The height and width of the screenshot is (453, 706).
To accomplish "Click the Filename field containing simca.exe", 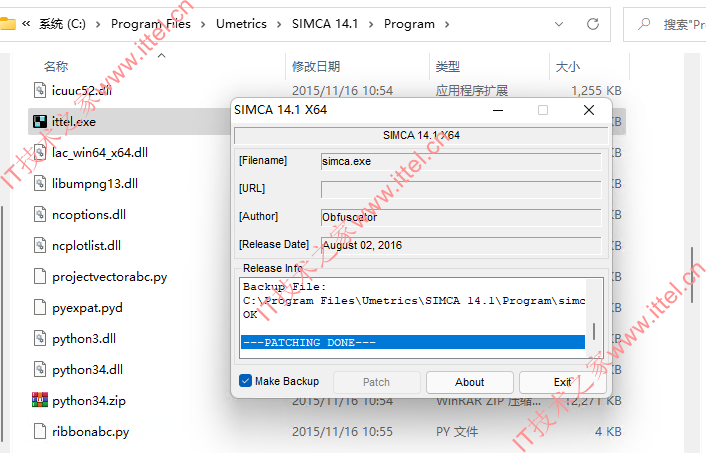I will click(x=461, y=161).
